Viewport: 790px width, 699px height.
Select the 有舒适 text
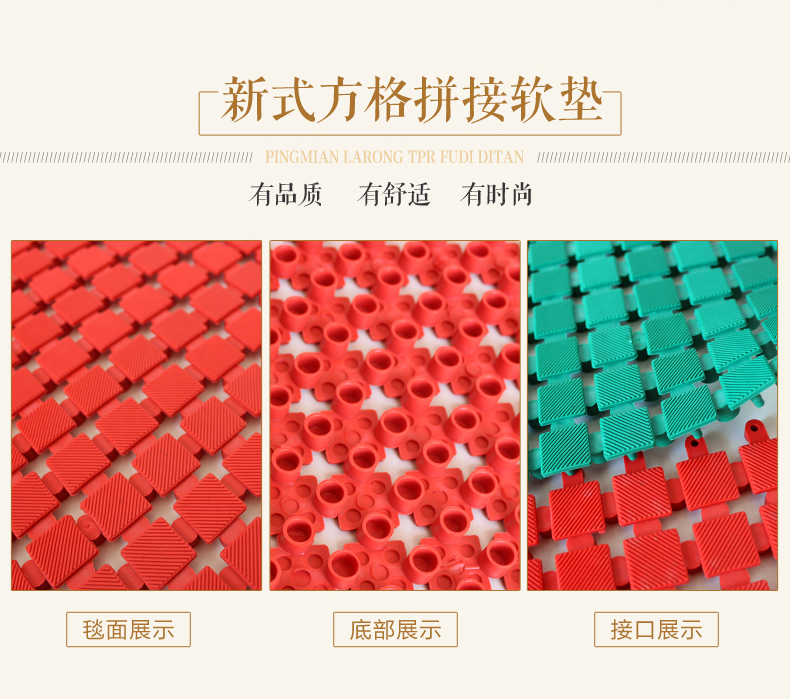394,195
